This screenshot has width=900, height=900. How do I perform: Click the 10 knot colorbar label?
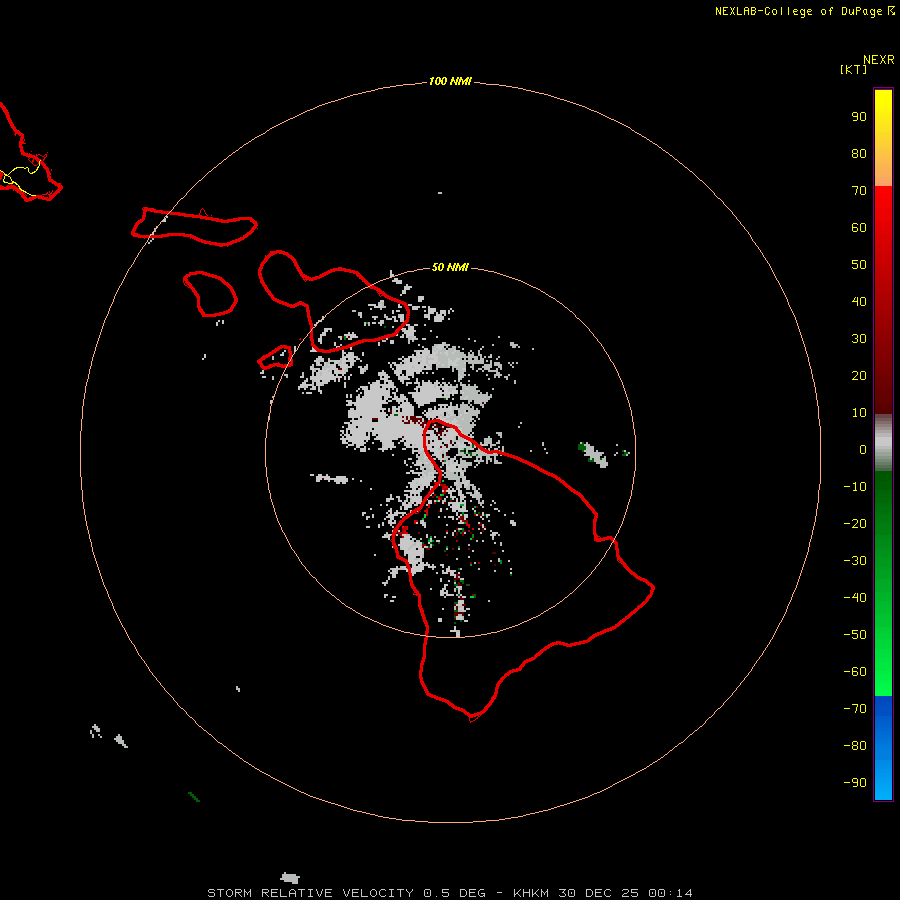859,413
